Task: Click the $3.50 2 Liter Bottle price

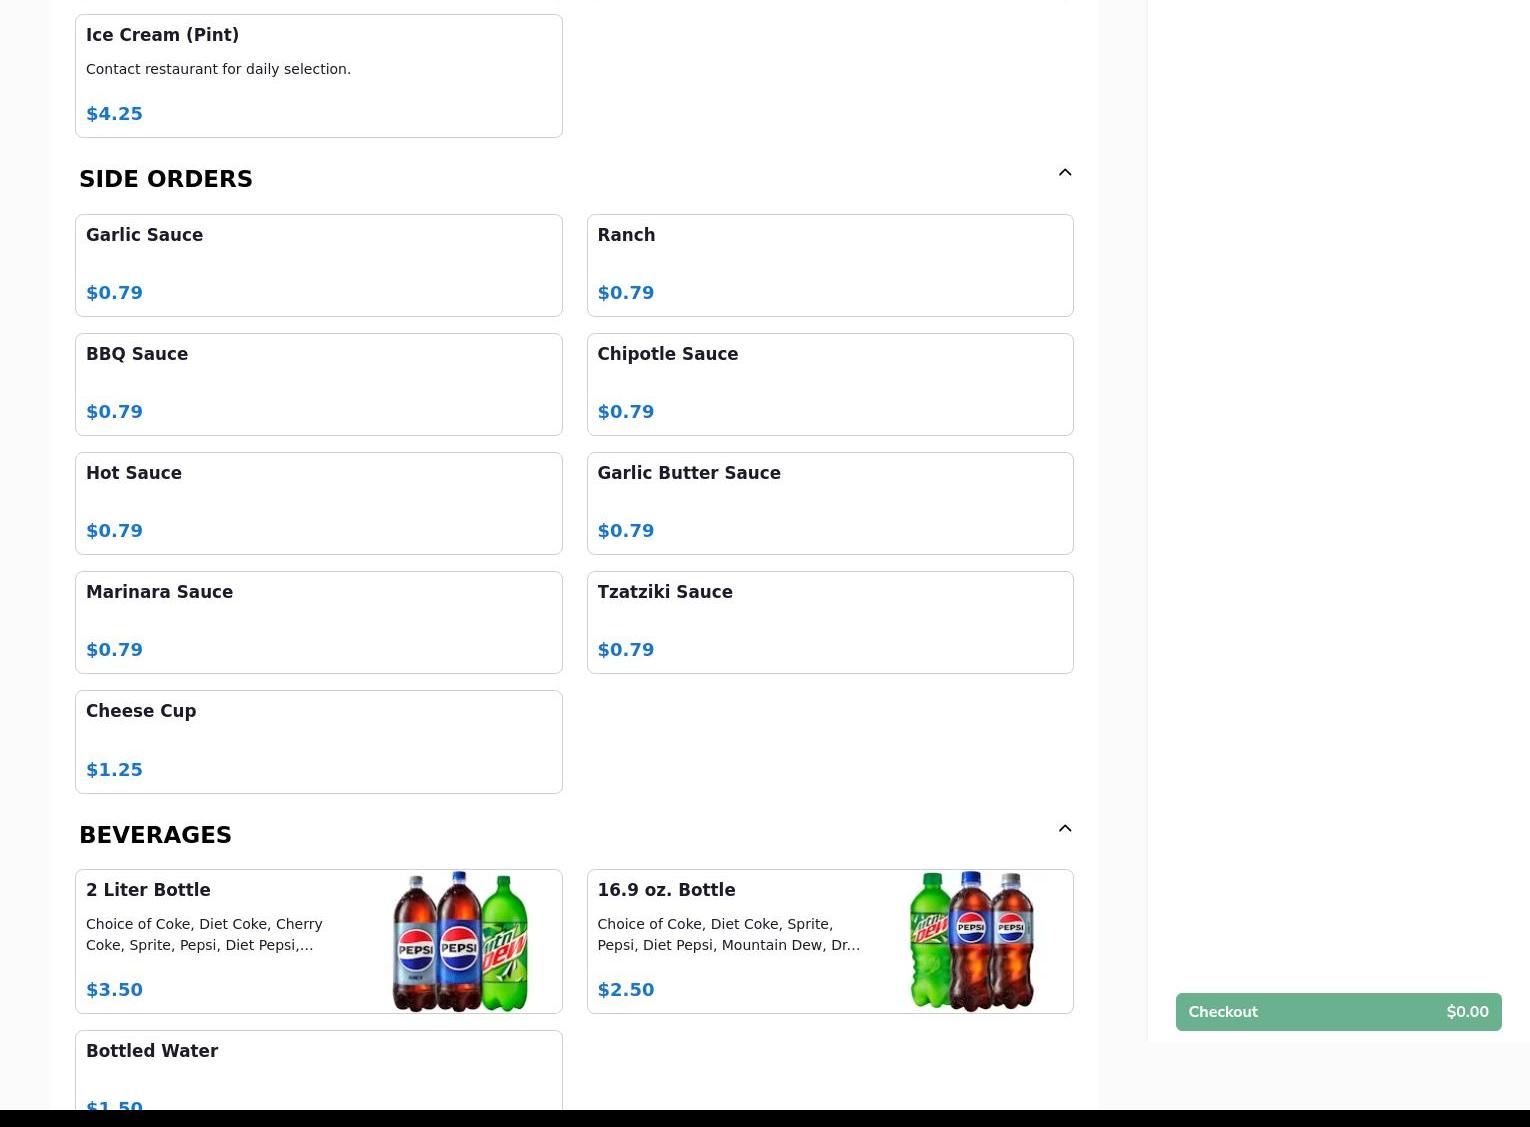Action: tap(114, 990)
